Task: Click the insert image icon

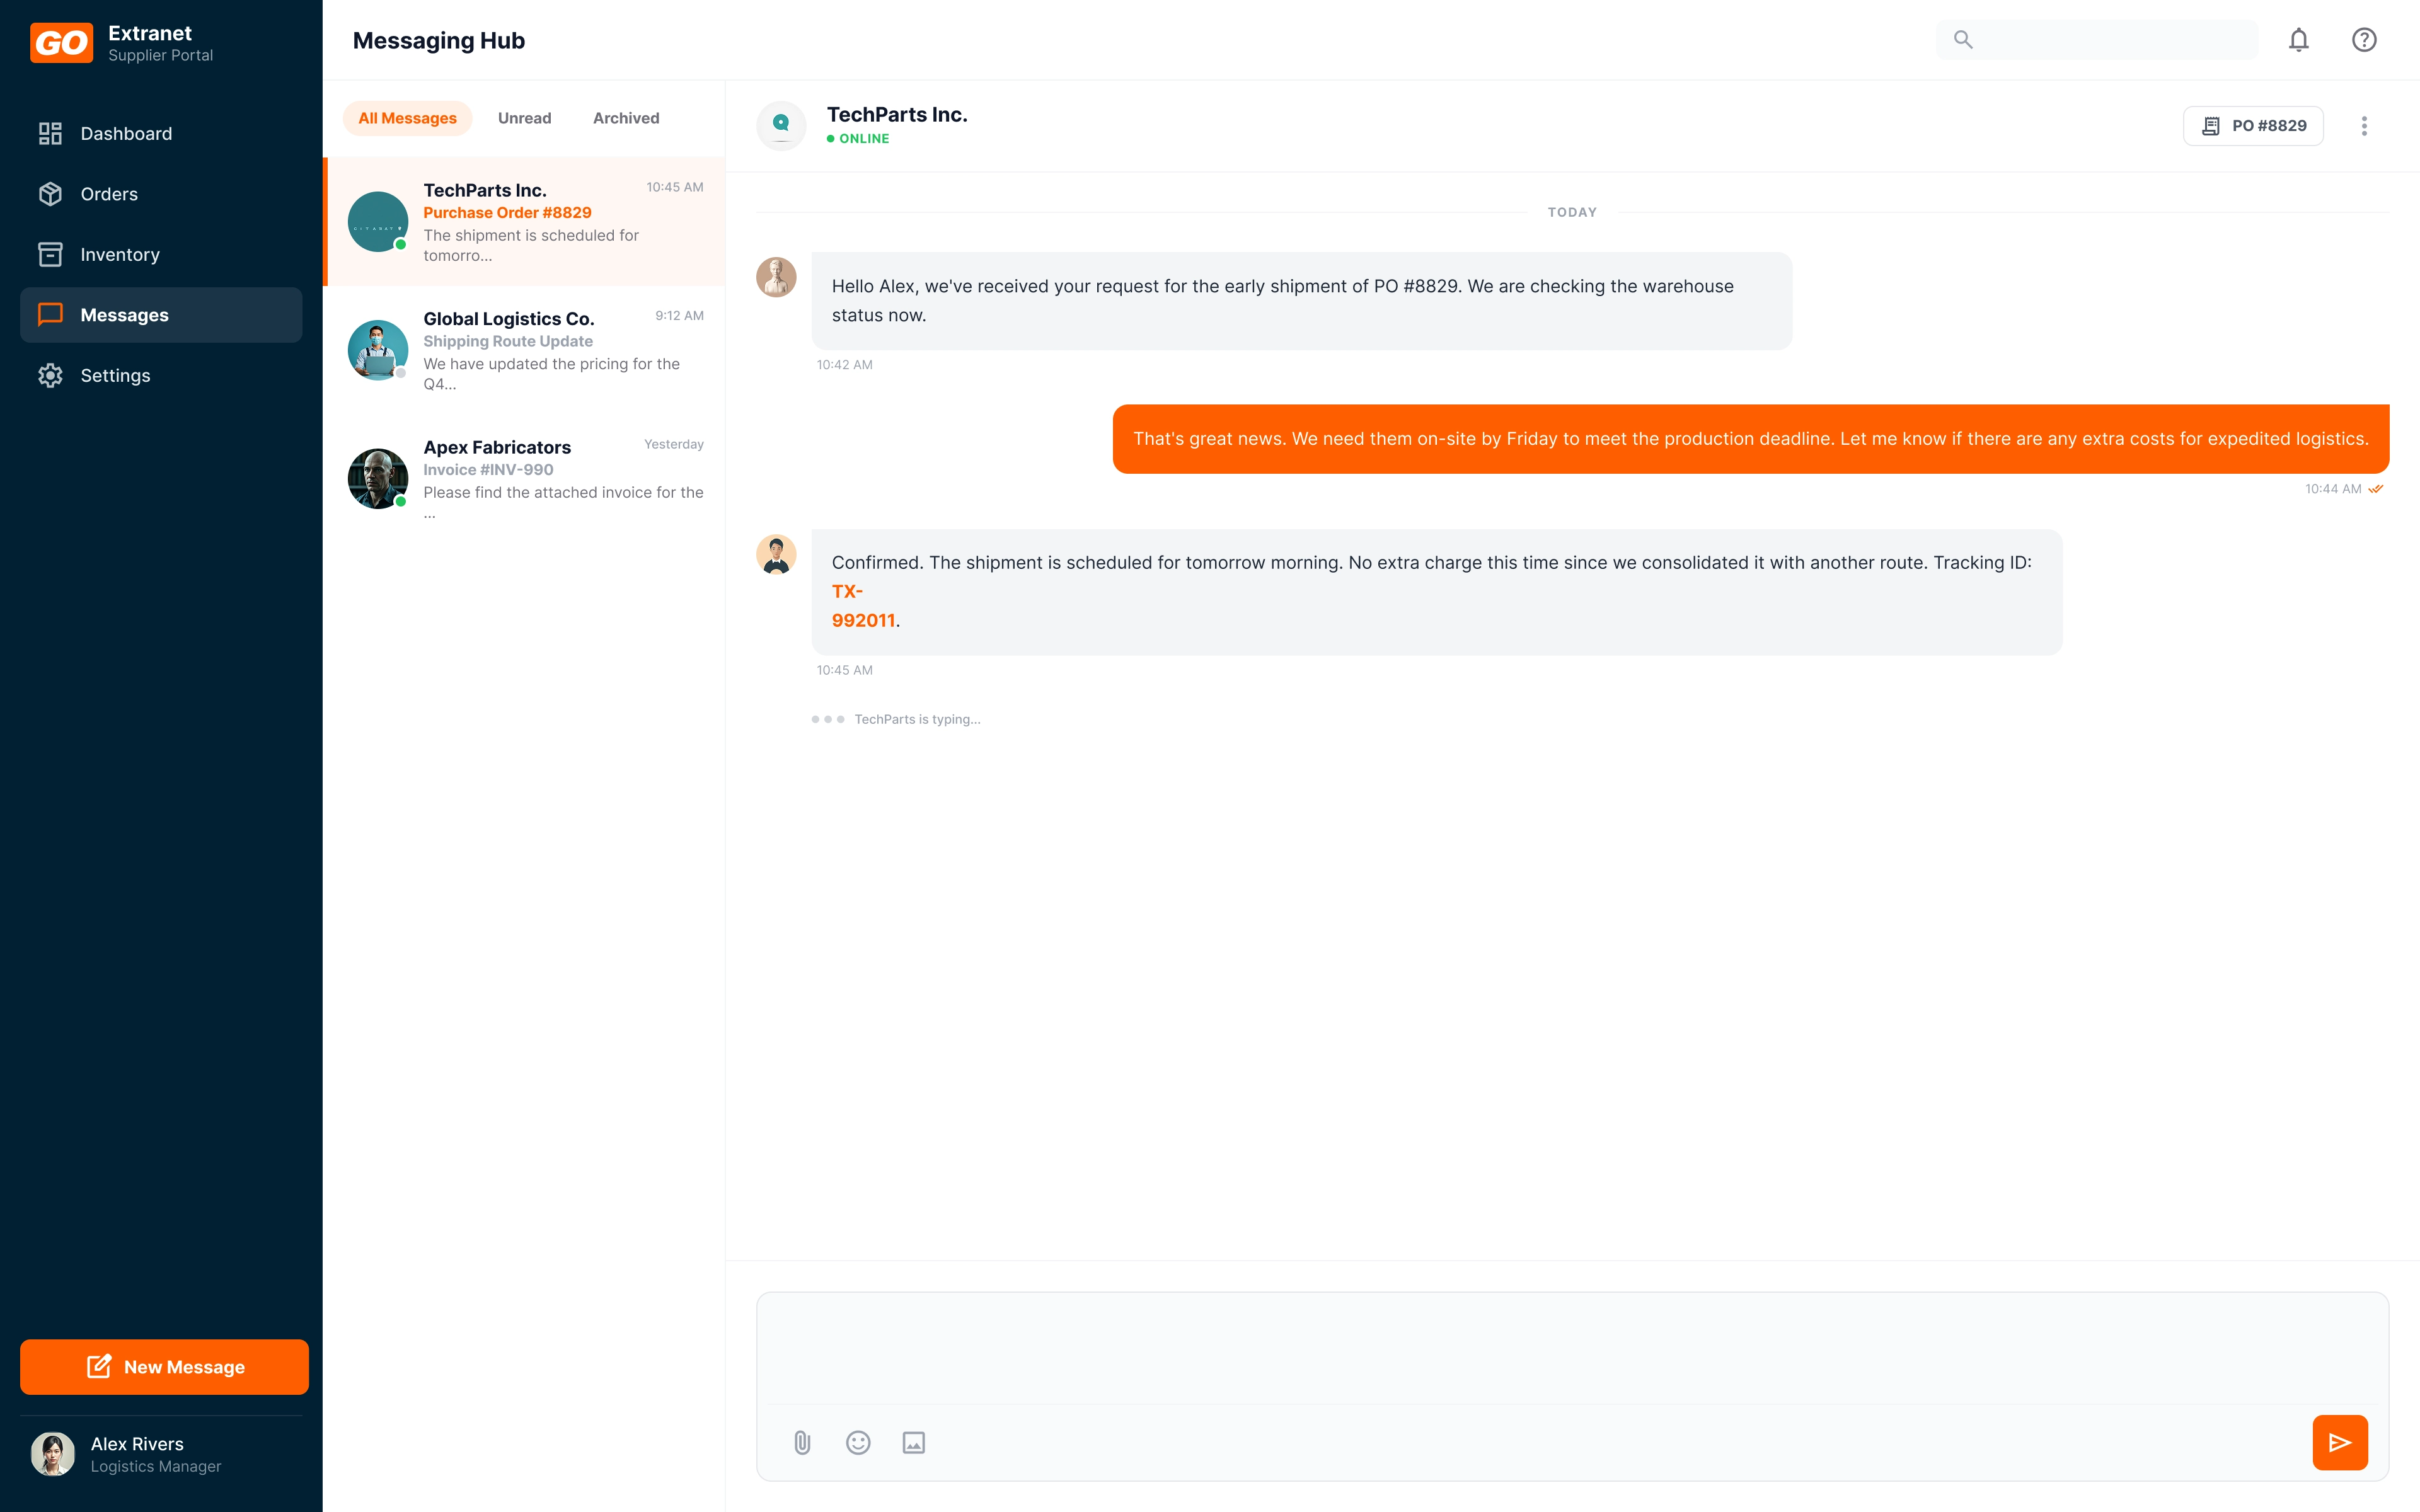Action: 913,1442
